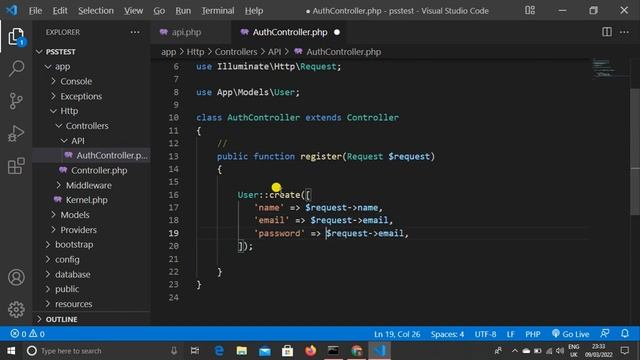Open Kernel.php in the explorer
640x360 pixels.
[86, 200]
